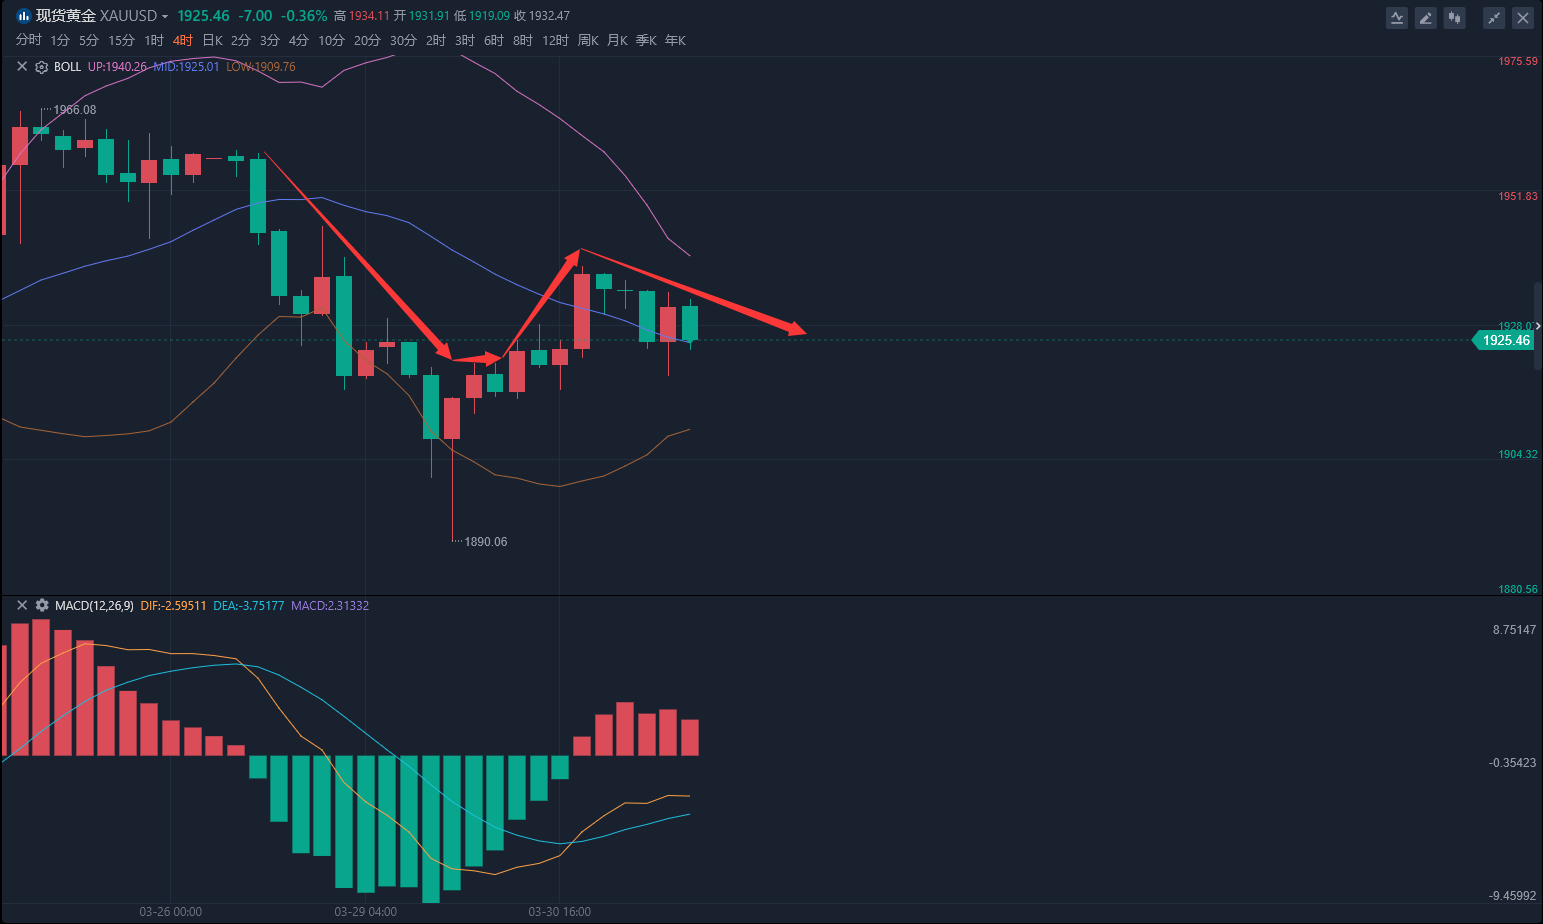Select the 6时 timeframe

pos(494,40)
